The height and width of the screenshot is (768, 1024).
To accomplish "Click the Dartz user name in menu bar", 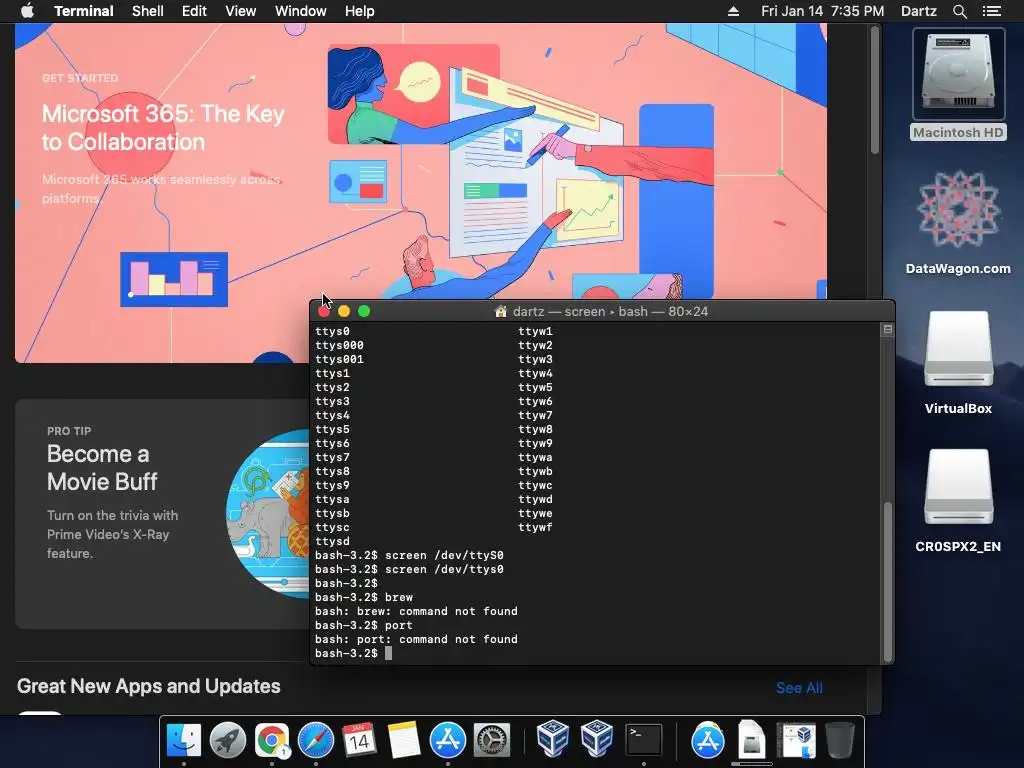I will click(918, 11).
